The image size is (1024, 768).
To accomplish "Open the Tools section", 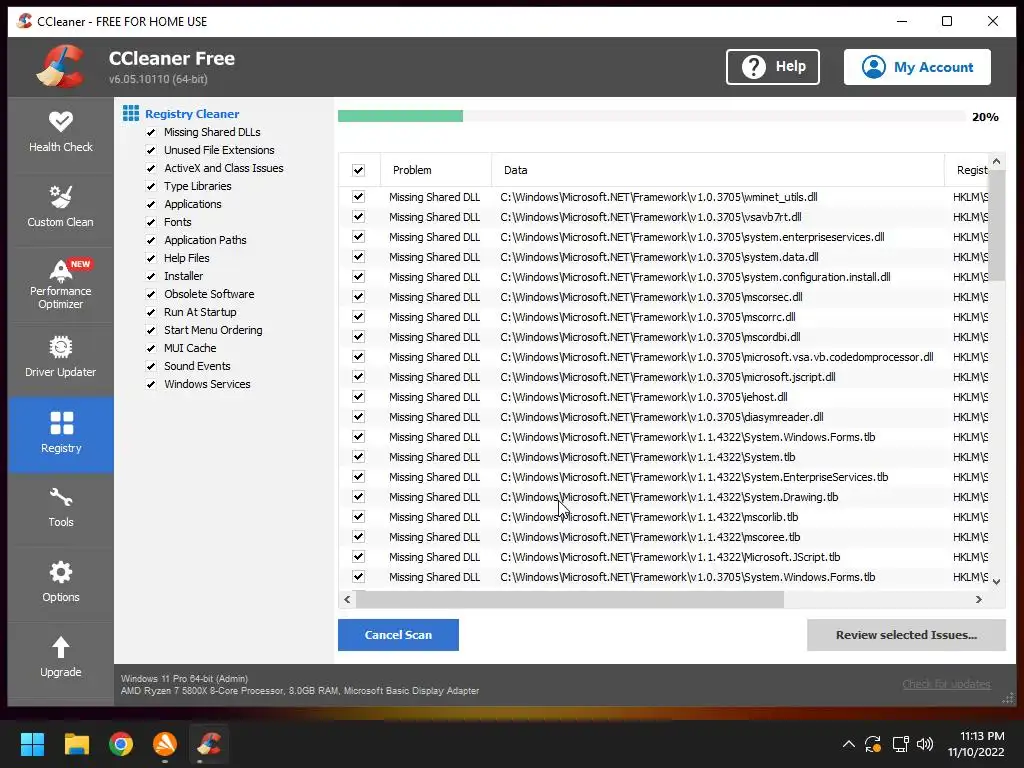I will pos(61,508).
